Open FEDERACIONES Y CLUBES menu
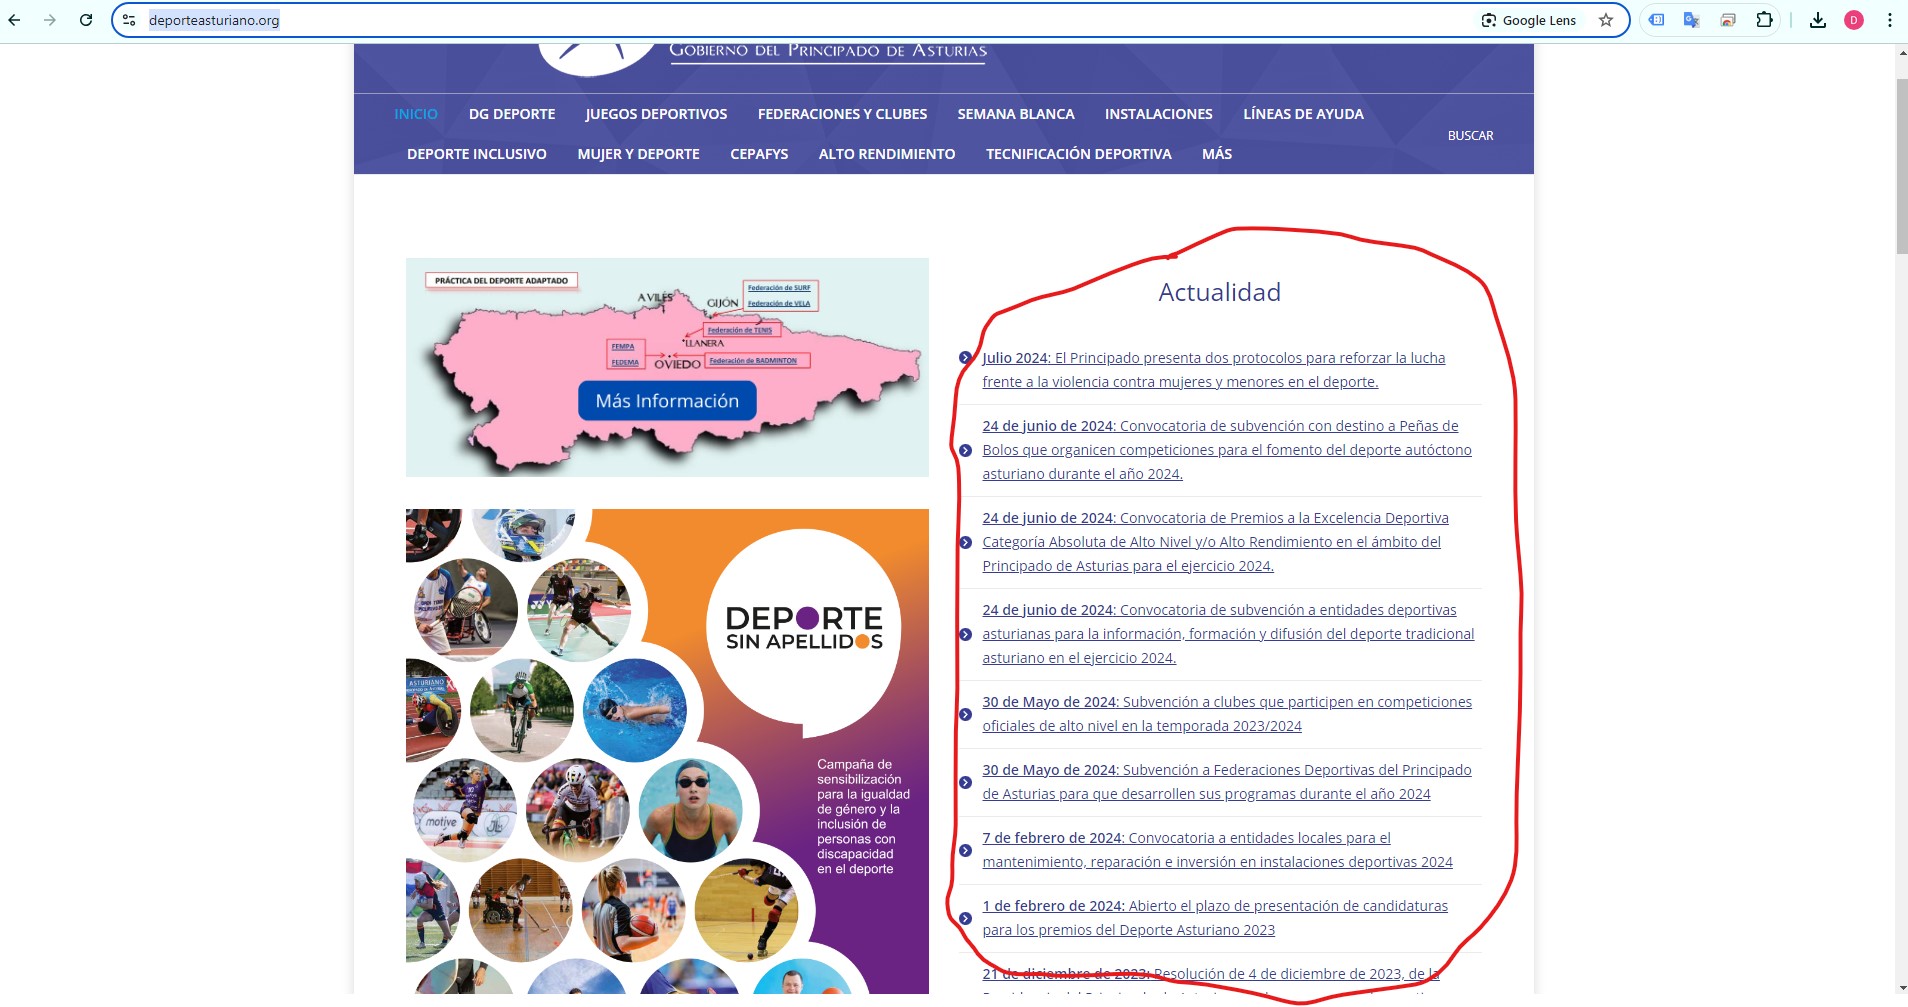1908x1007 pixels. 842,114
